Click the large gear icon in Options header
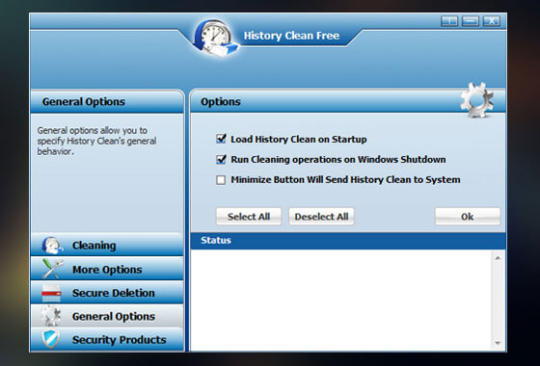 tap(477, 100)
